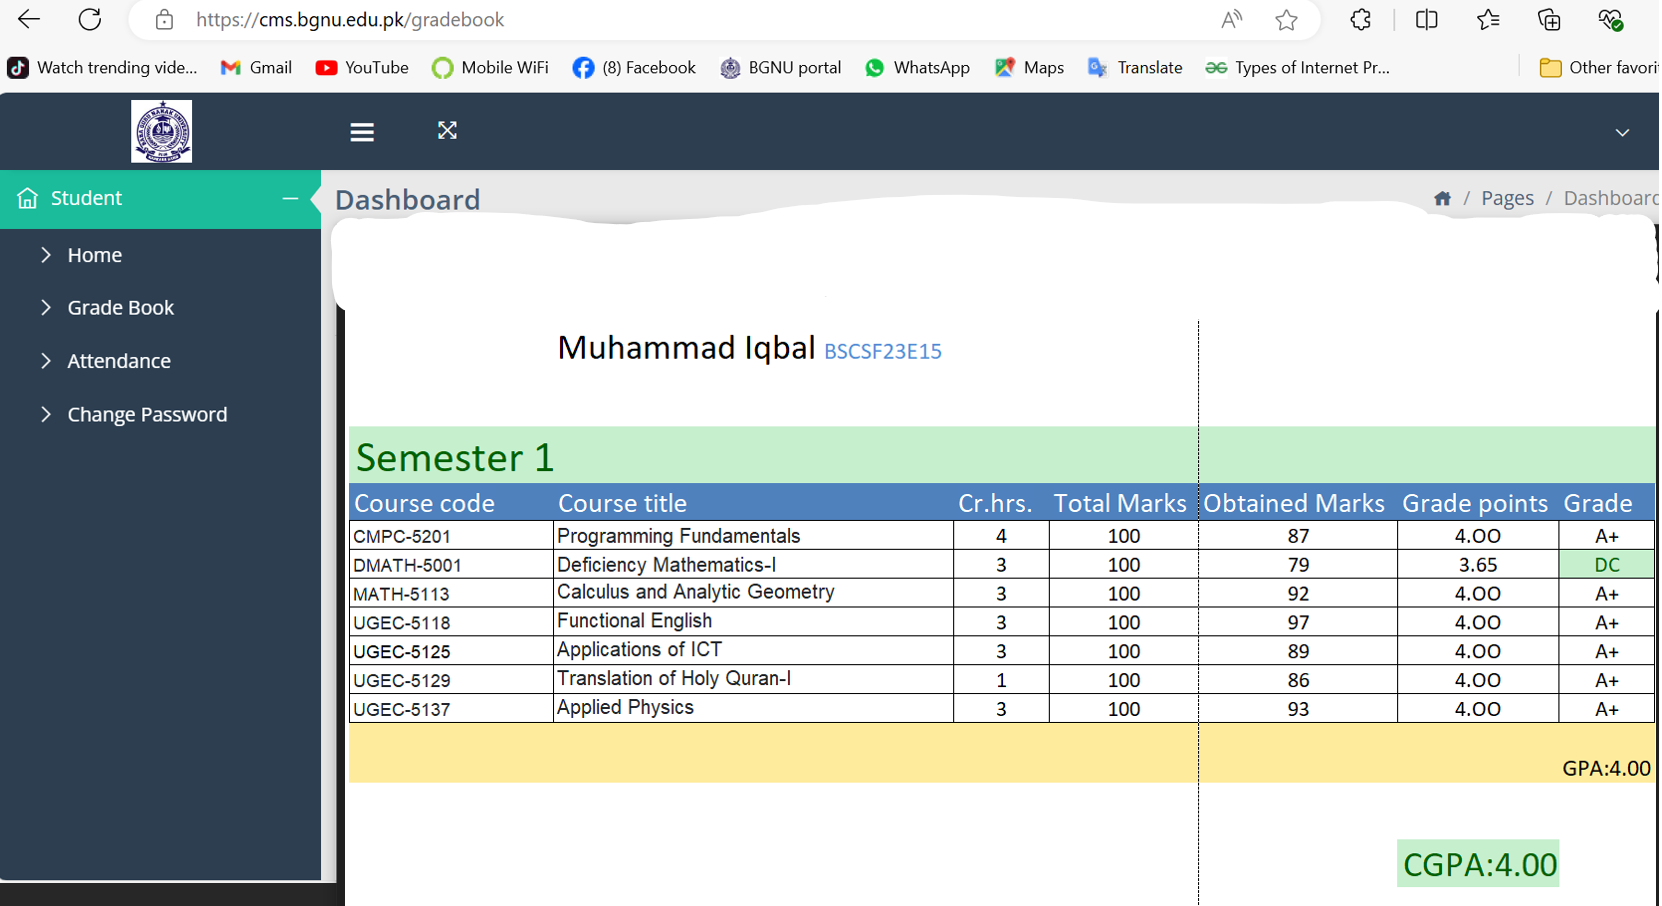Reload the gradebook page

coord(90,19)
